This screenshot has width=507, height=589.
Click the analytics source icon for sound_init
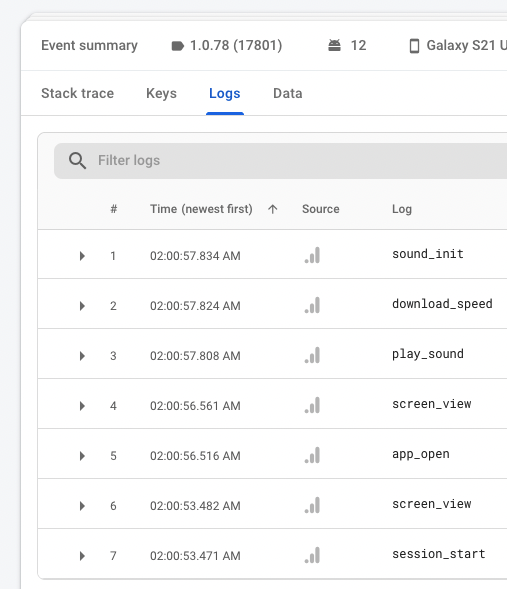tap(312, 255)
